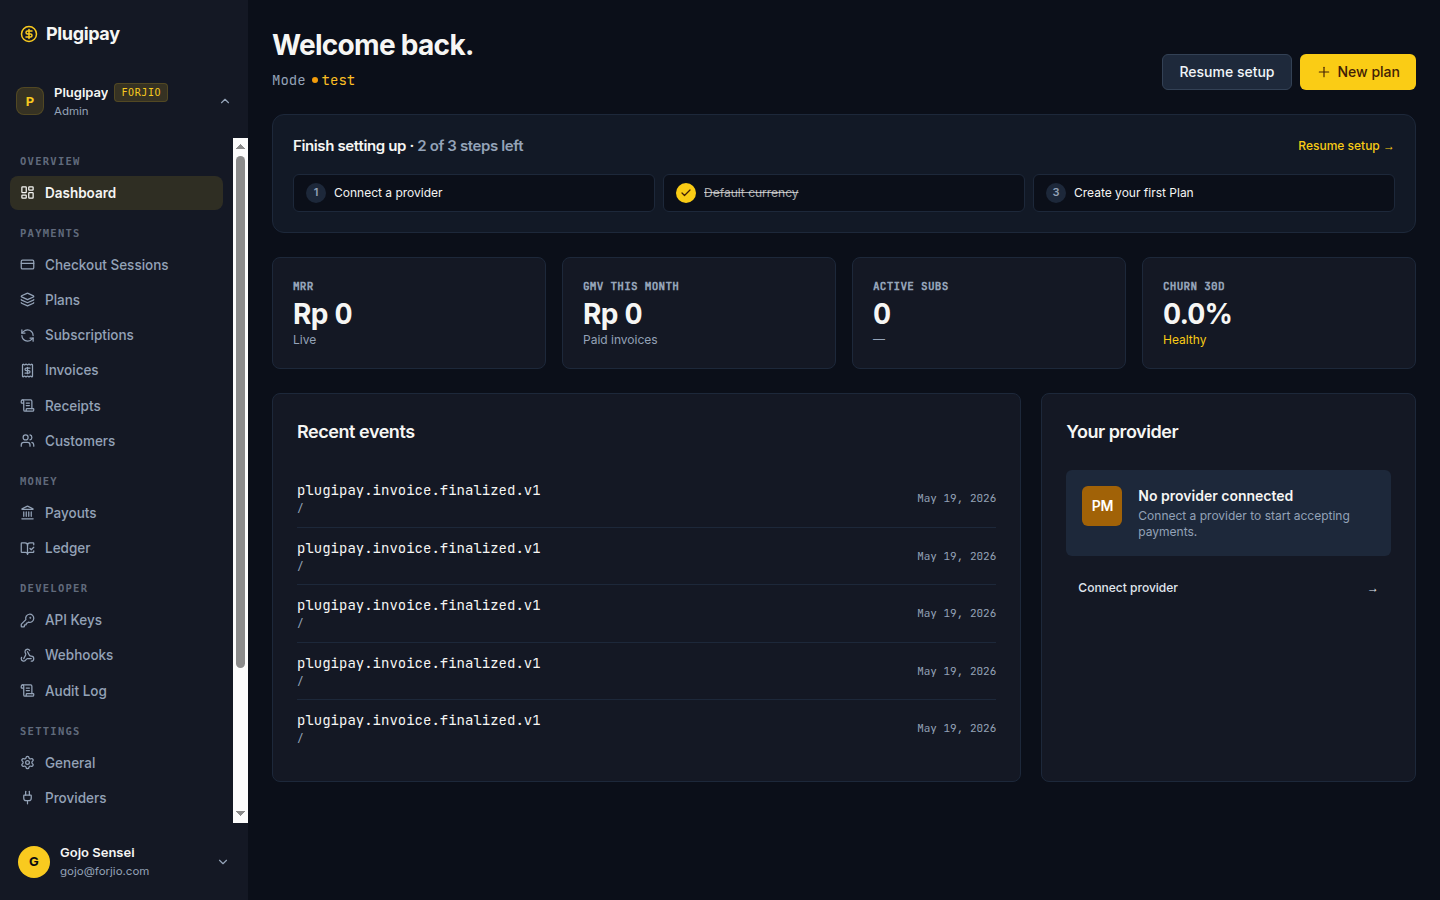
Task: Click the Plugipay dollar logo icon
Action: click(29, 34)
